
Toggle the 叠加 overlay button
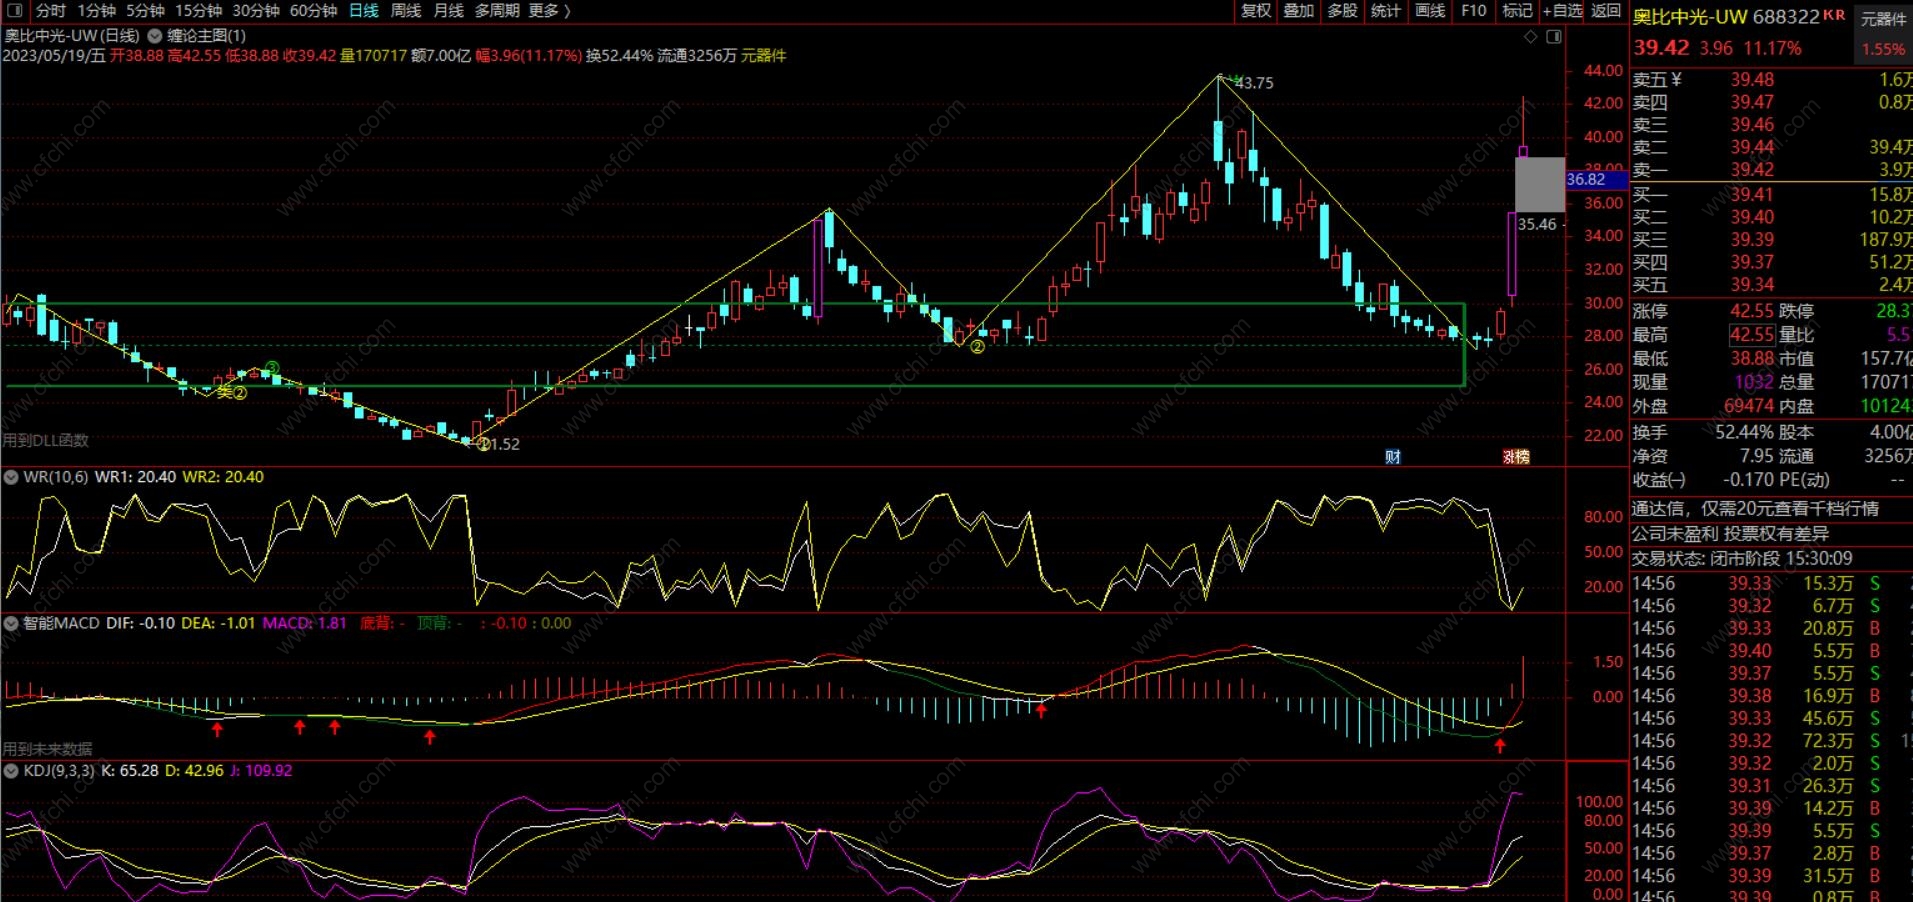(x=1299, y=11)
